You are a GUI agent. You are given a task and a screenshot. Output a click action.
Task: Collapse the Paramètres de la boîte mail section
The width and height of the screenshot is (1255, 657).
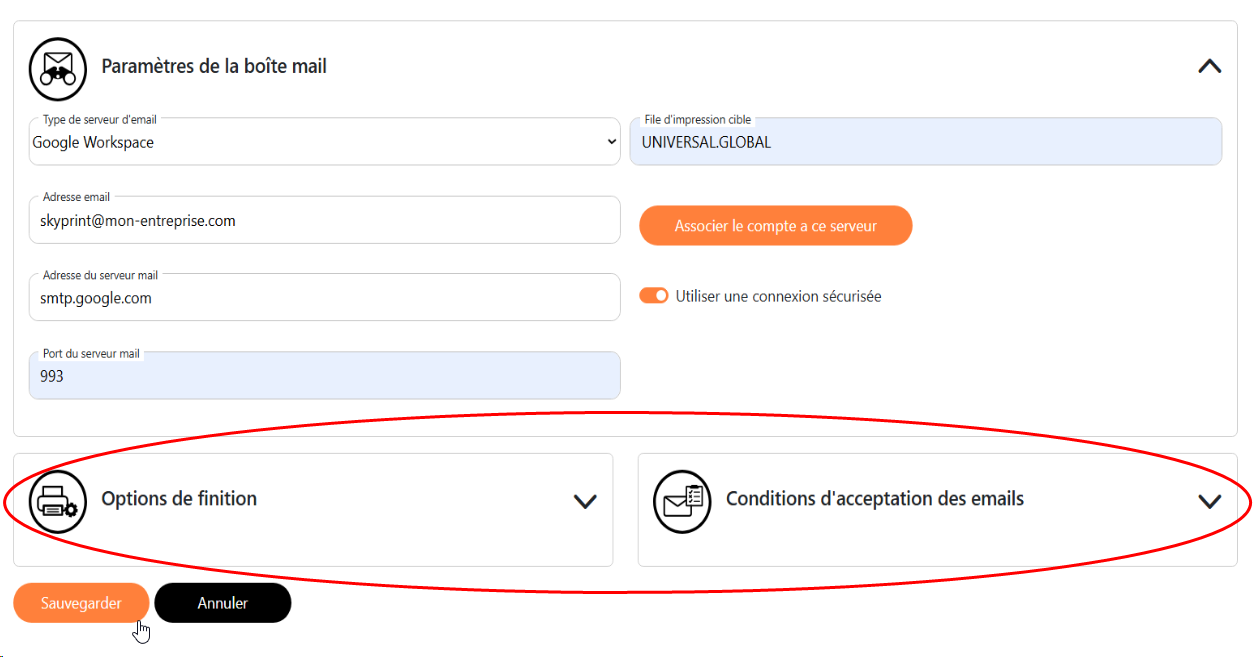[x=1209, y=67]
